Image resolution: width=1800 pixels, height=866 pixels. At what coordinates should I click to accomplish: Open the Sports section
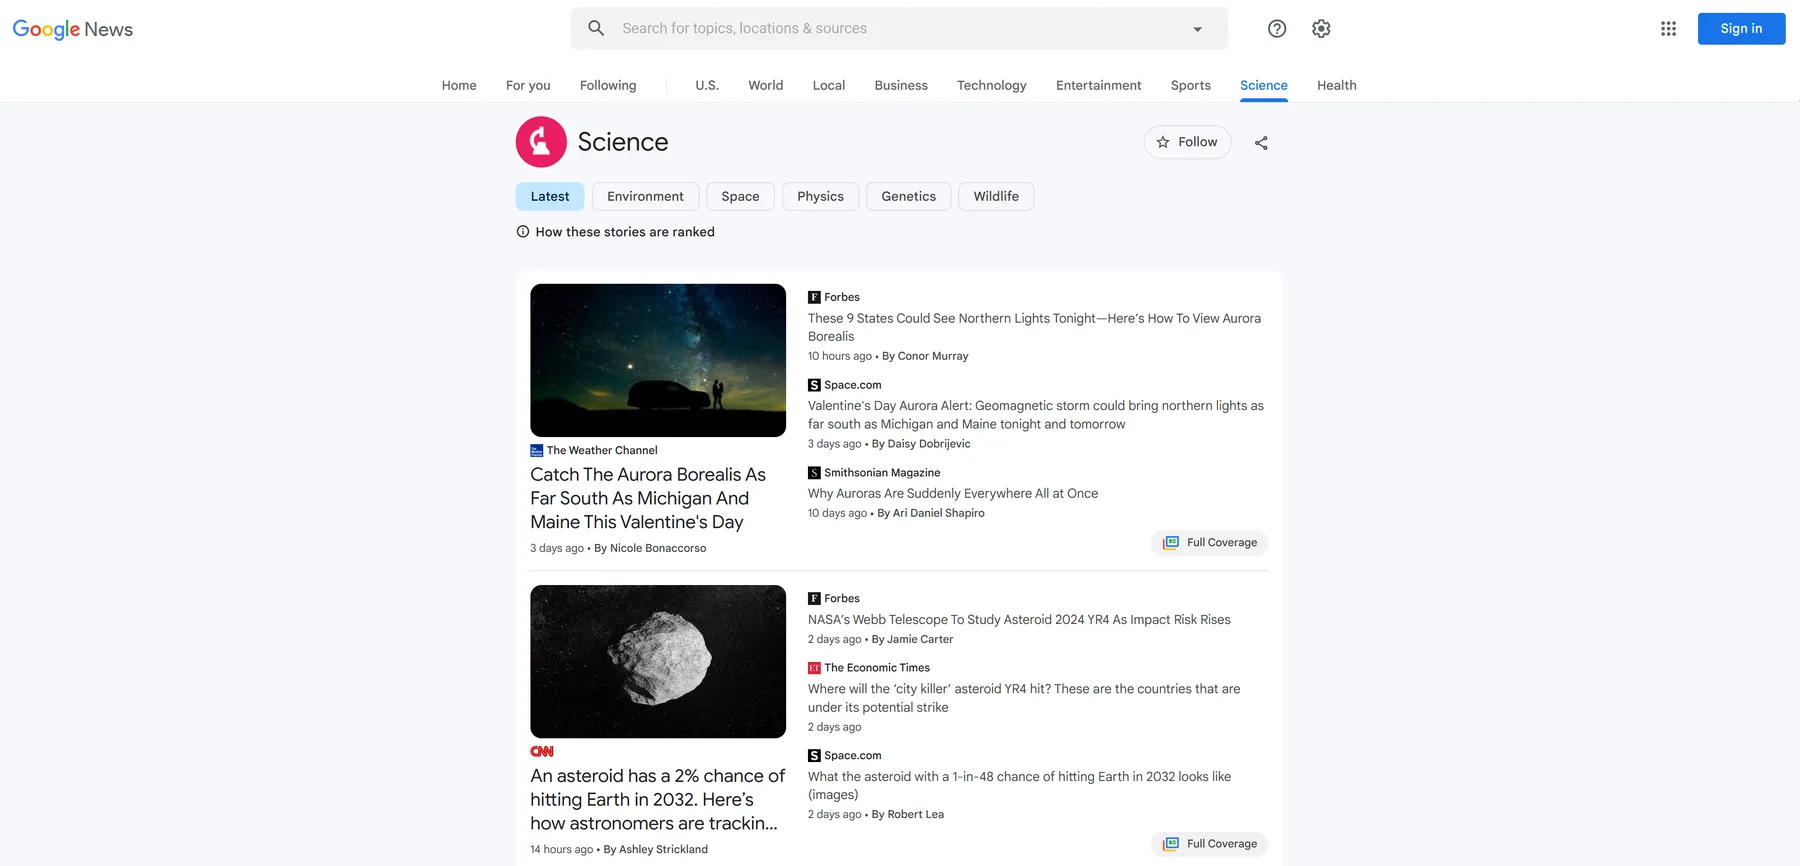(x=1191, y=85)
